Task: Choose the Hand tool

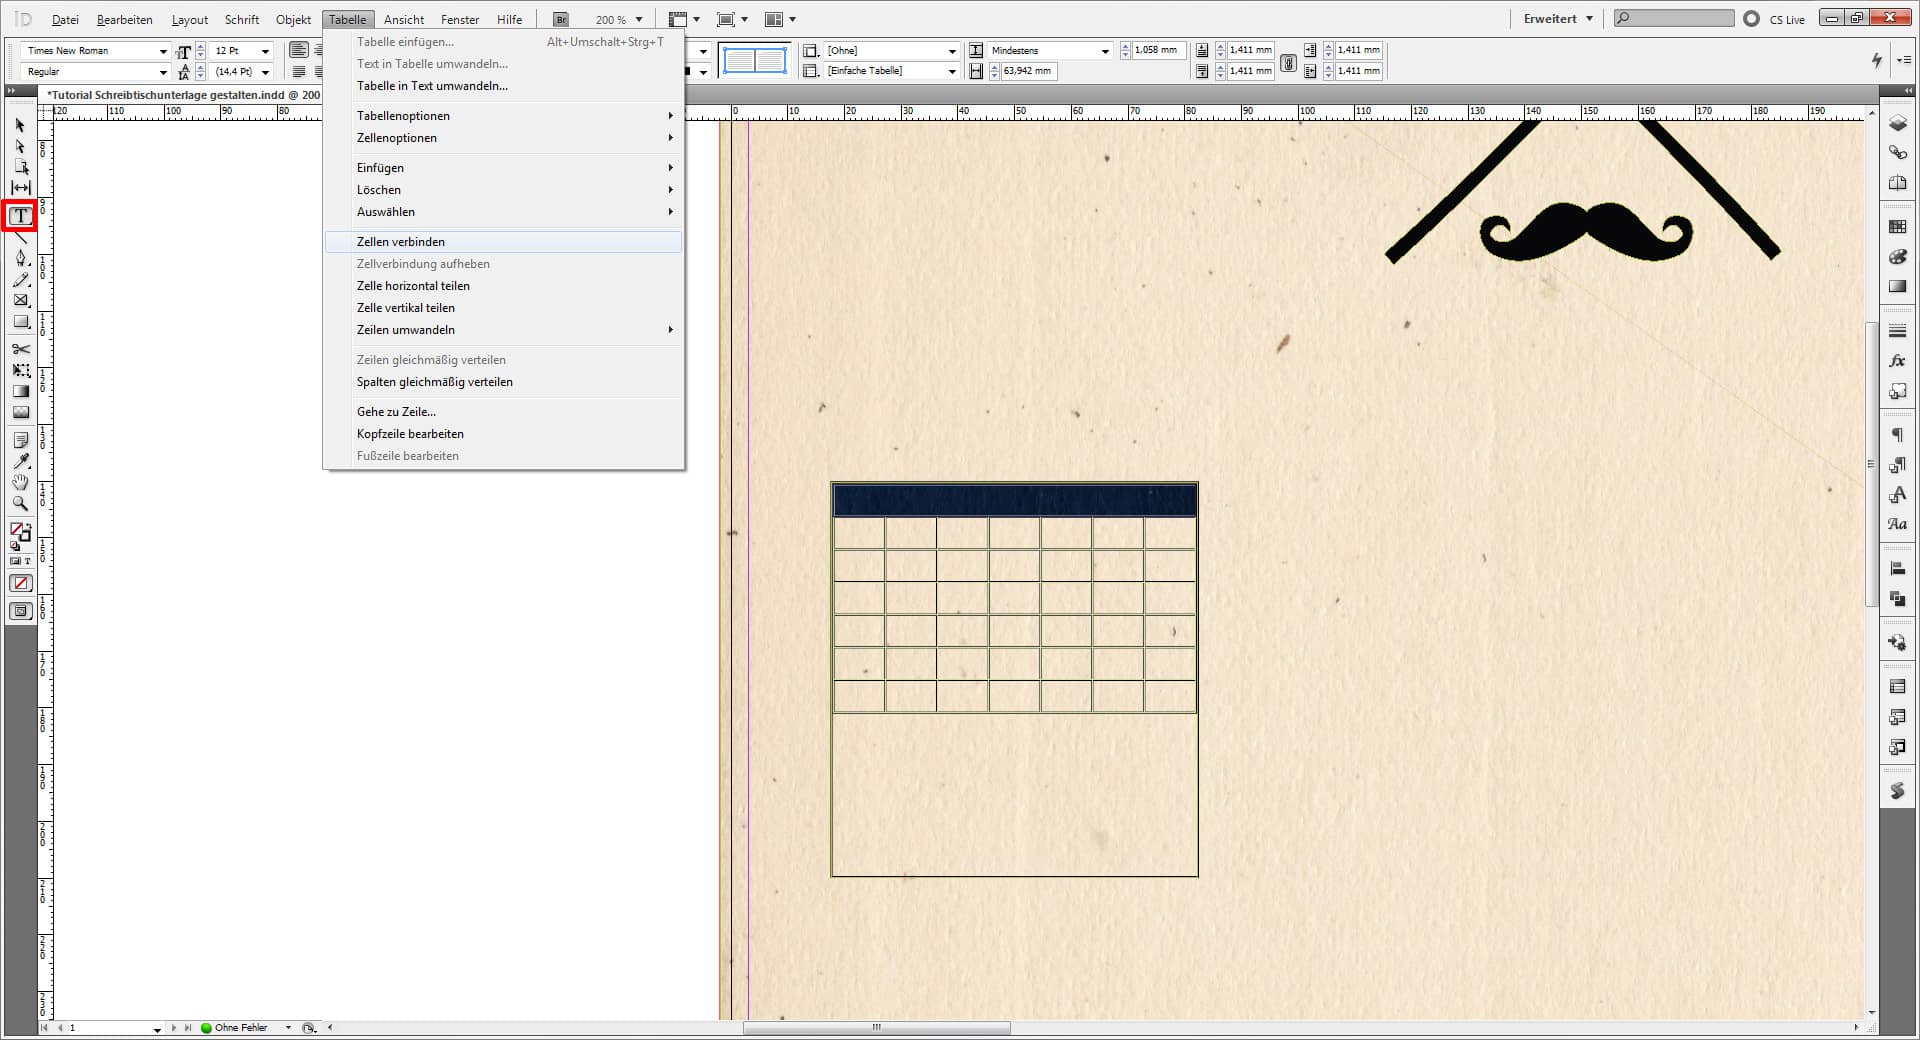Action: click(20, 483)
